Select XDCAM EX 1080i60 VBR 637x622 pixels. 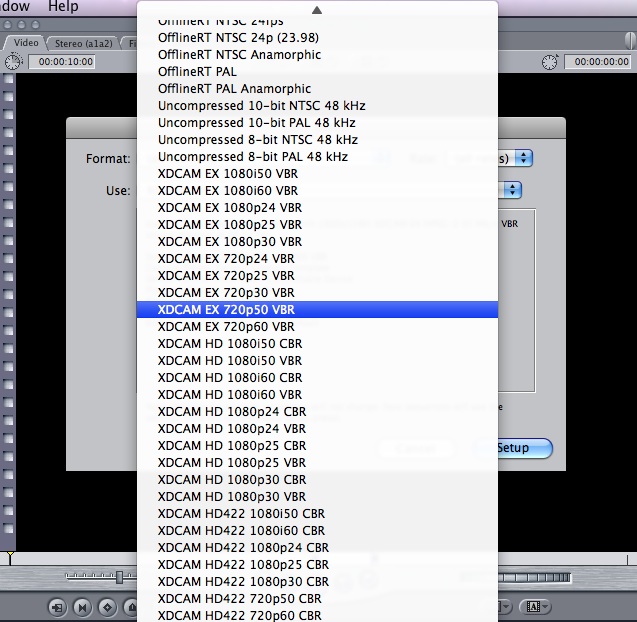pos(317,191)
